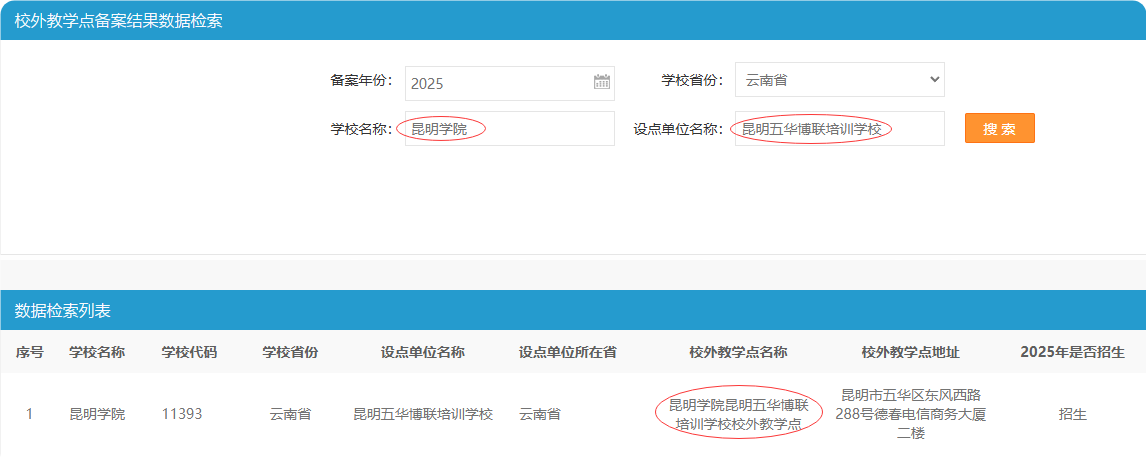Click the 学校名称 column header in table

pyautogui.click(x=97, y=352)
